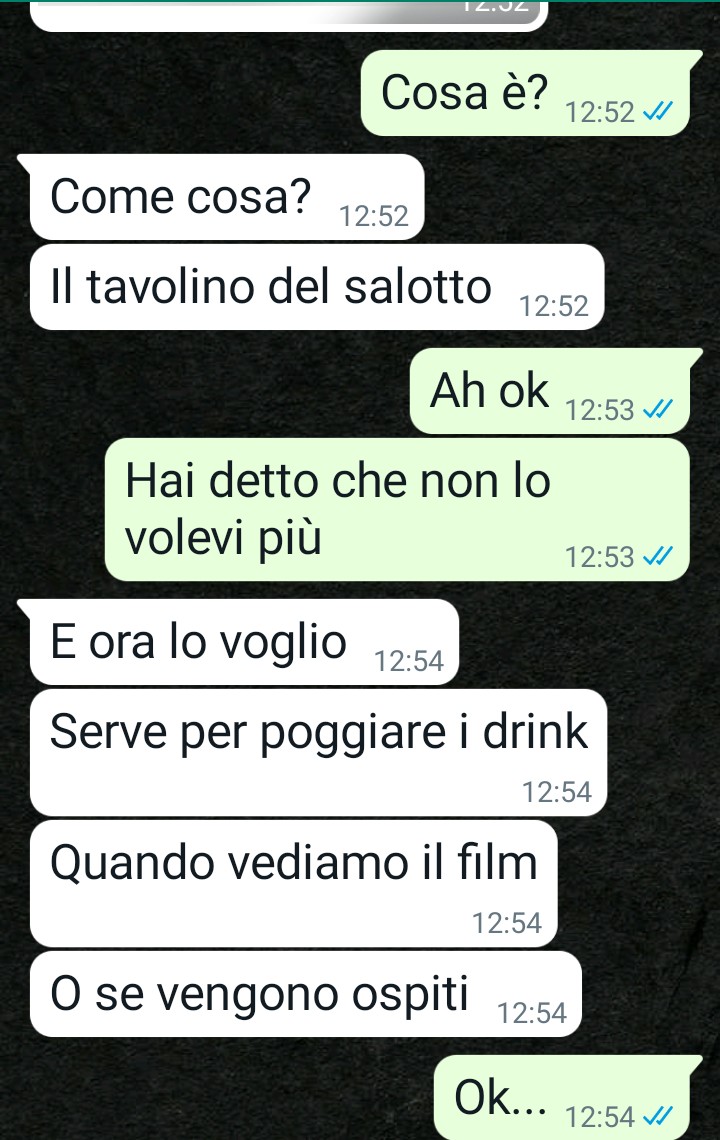Tap the 12:52 timestamp on 'Come cosa?'

tap(374, 216)
